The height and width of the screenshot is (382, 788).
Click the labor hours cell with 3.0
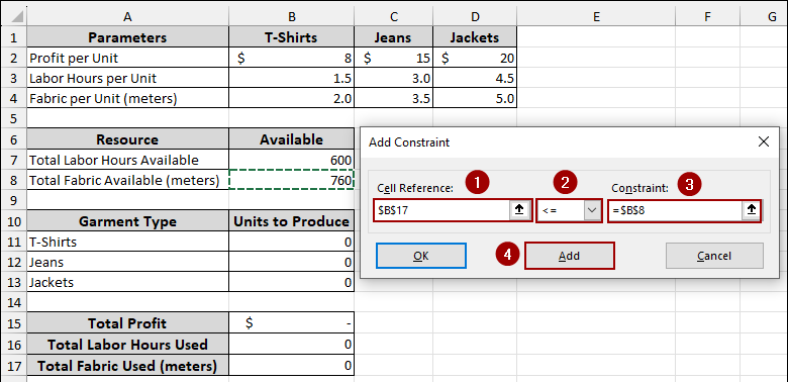[x=393, y=78]
